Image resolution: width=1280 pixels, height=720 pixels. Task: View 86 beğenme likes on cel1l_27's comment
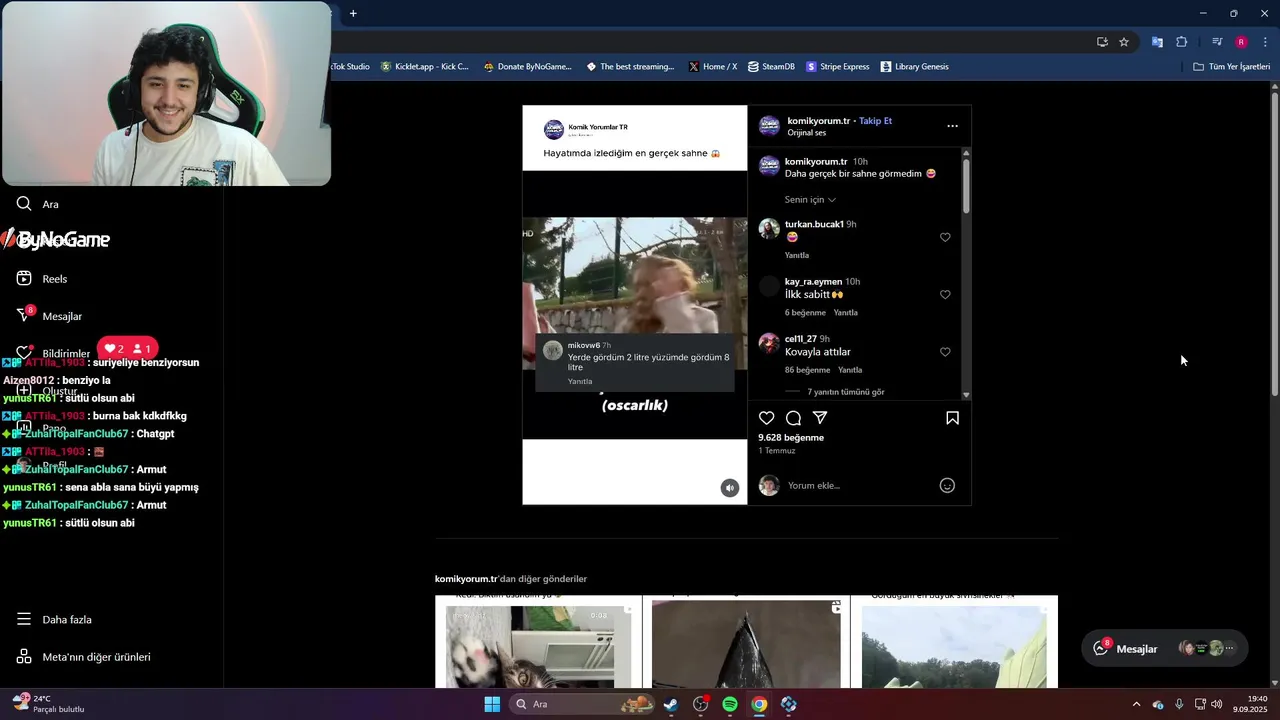(809, 370)
